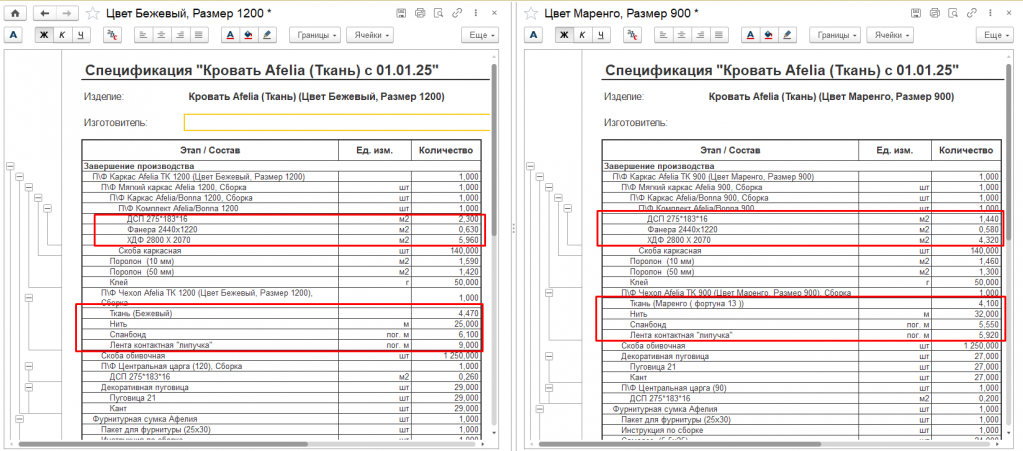Screen dimensions: 1023x451
Task: Collapse П\Ф Мягкий каркас Afelia 1200 group
Action: (29, 187)
